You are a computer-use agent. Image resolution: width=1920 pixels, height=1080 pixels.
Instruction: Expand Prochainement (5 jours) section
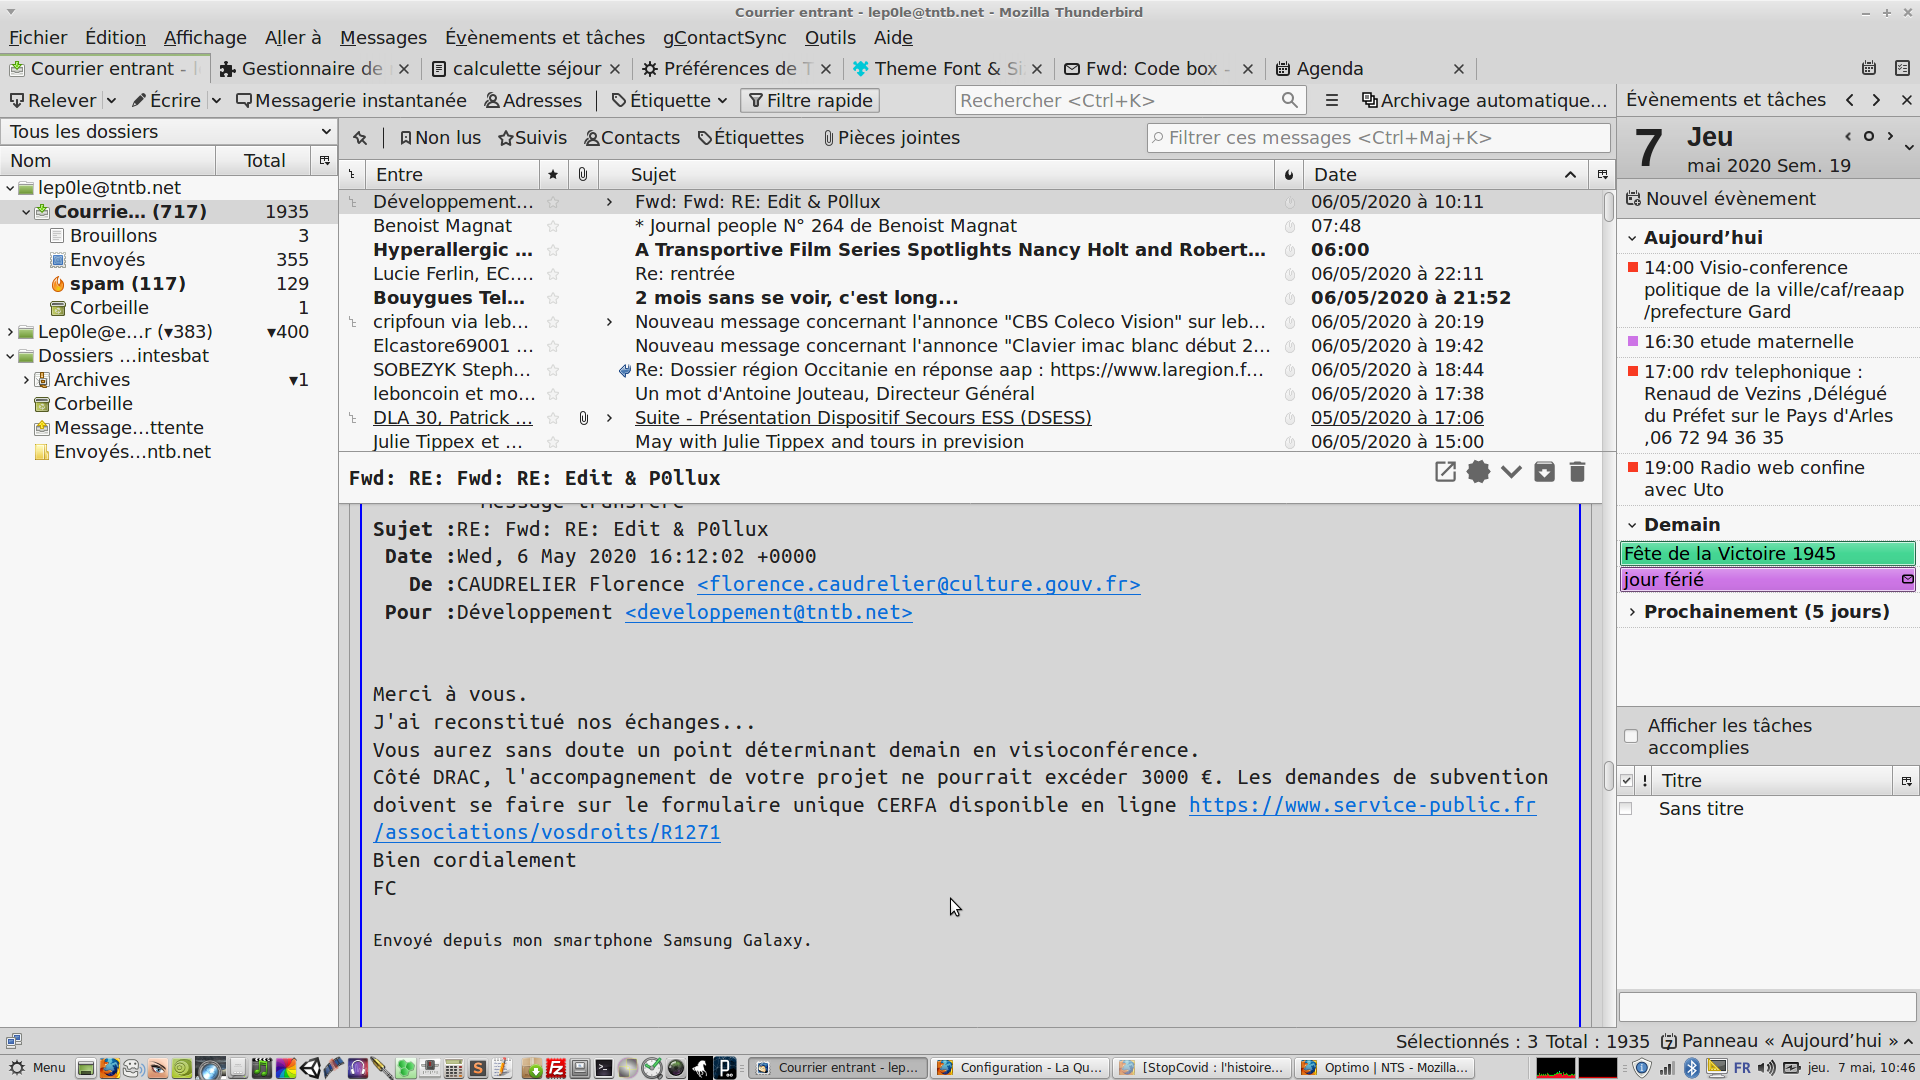tap(1632, 612)
